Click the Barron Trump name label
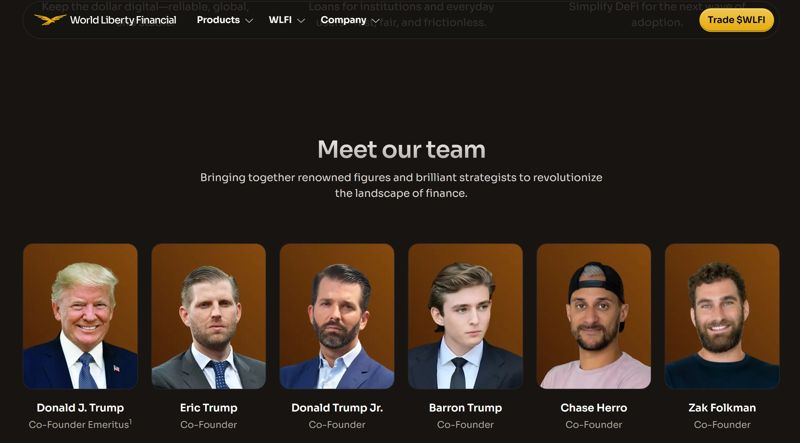 pyautogui.click(x=465, y=408)
